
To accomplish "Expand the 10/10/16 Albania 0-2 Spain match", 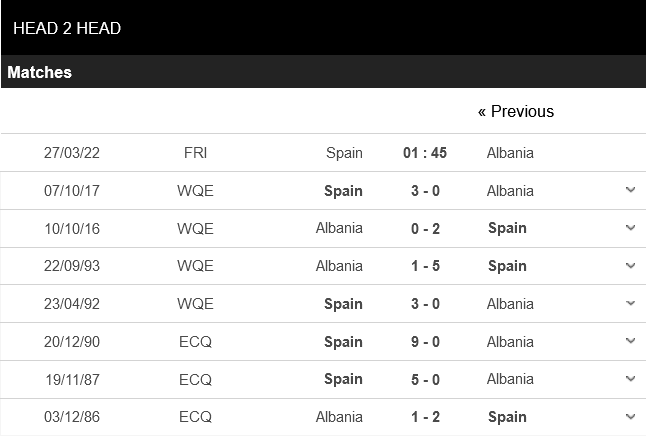I will click(630, 228).
